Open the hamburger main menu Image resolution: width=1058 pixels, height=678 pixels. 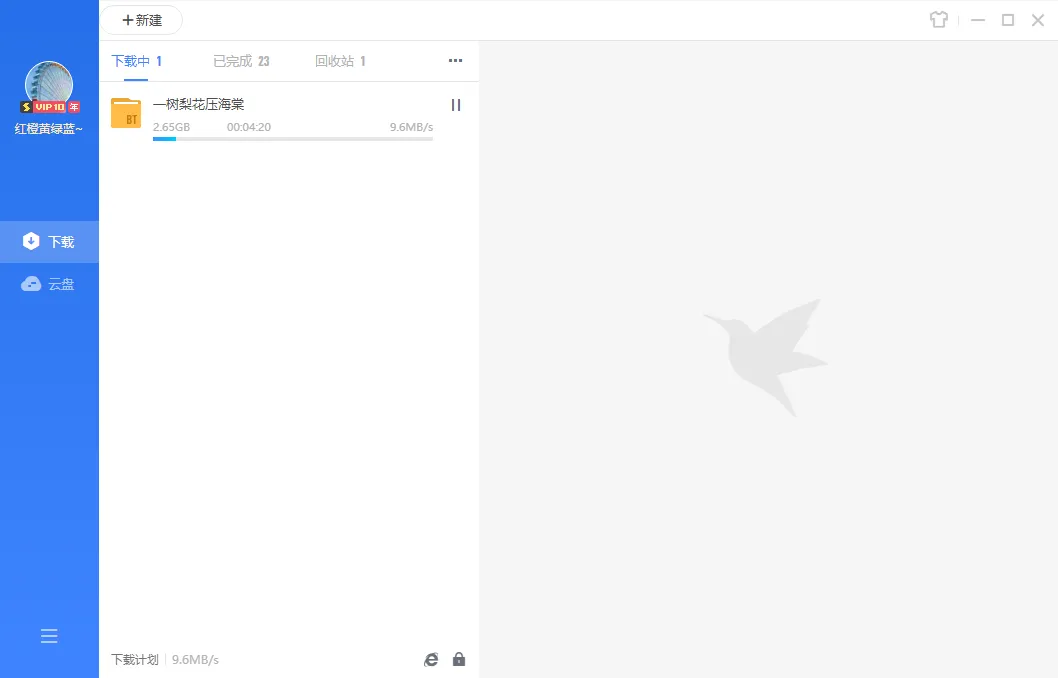[x=49, y=636]
